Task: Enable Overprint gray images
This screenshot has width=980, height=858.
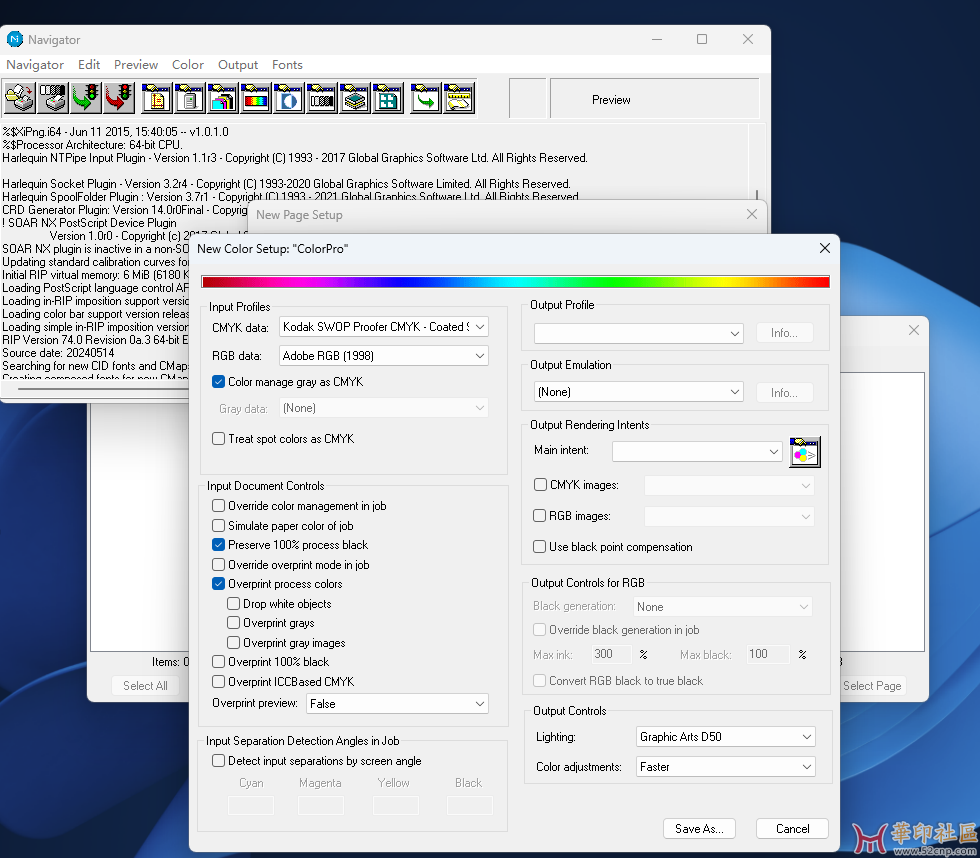Action: point(233,642)
